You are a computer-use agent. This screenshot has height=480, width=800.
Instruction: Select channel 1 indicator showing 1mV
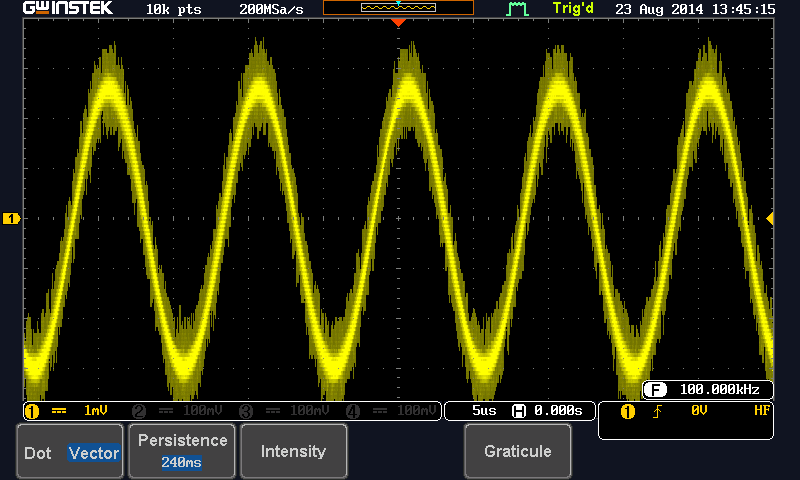[70, 411]
